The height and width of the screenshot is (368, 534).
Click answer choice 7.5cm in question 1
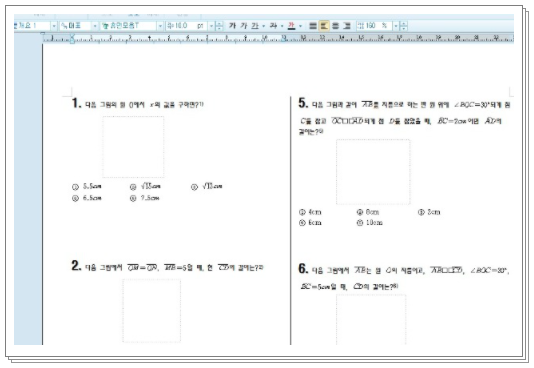click(x=145, y=198)
